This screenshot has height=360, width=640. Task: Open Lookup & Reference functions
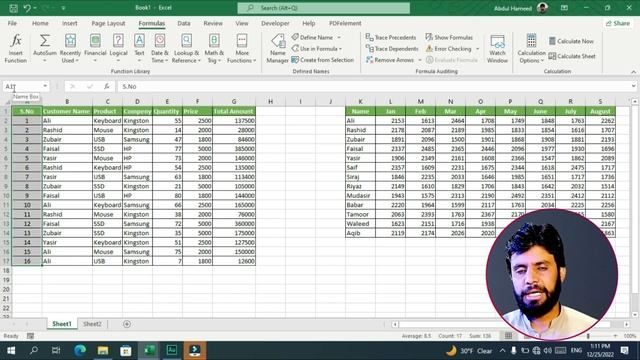(x=186, y=48)
